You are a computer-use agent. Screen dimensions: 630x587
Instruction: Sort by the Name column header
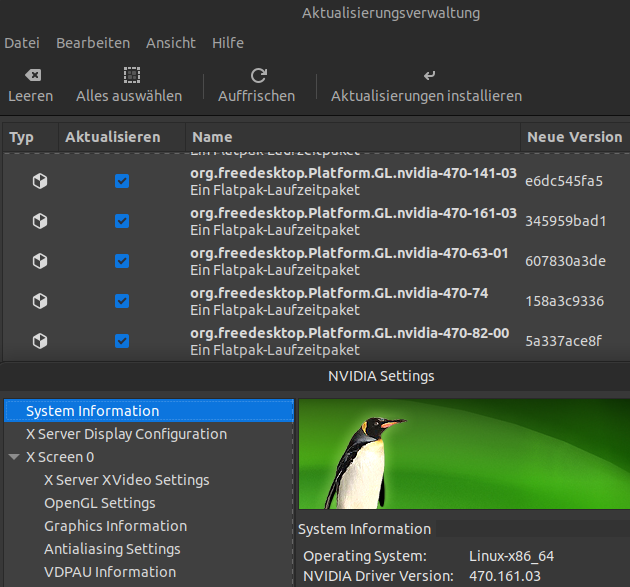(x=212, y=137)
